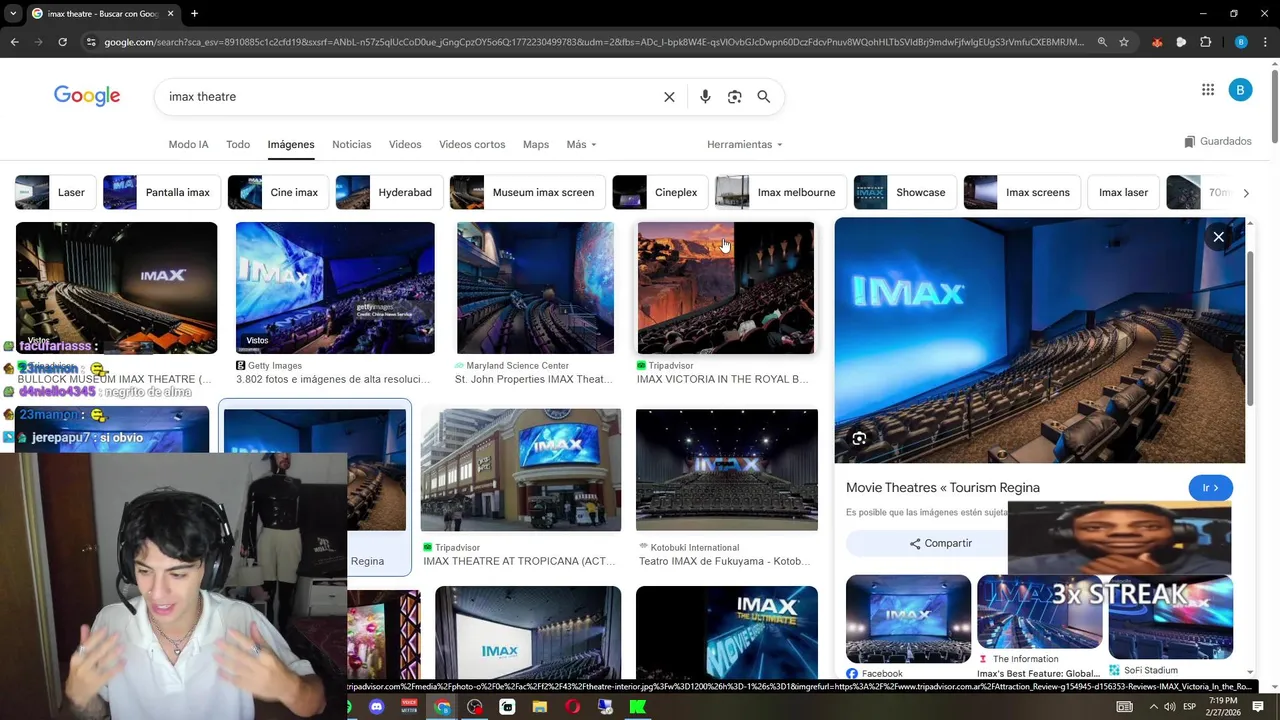
Task: View site information icon in address bar
Action: (91, 42)
